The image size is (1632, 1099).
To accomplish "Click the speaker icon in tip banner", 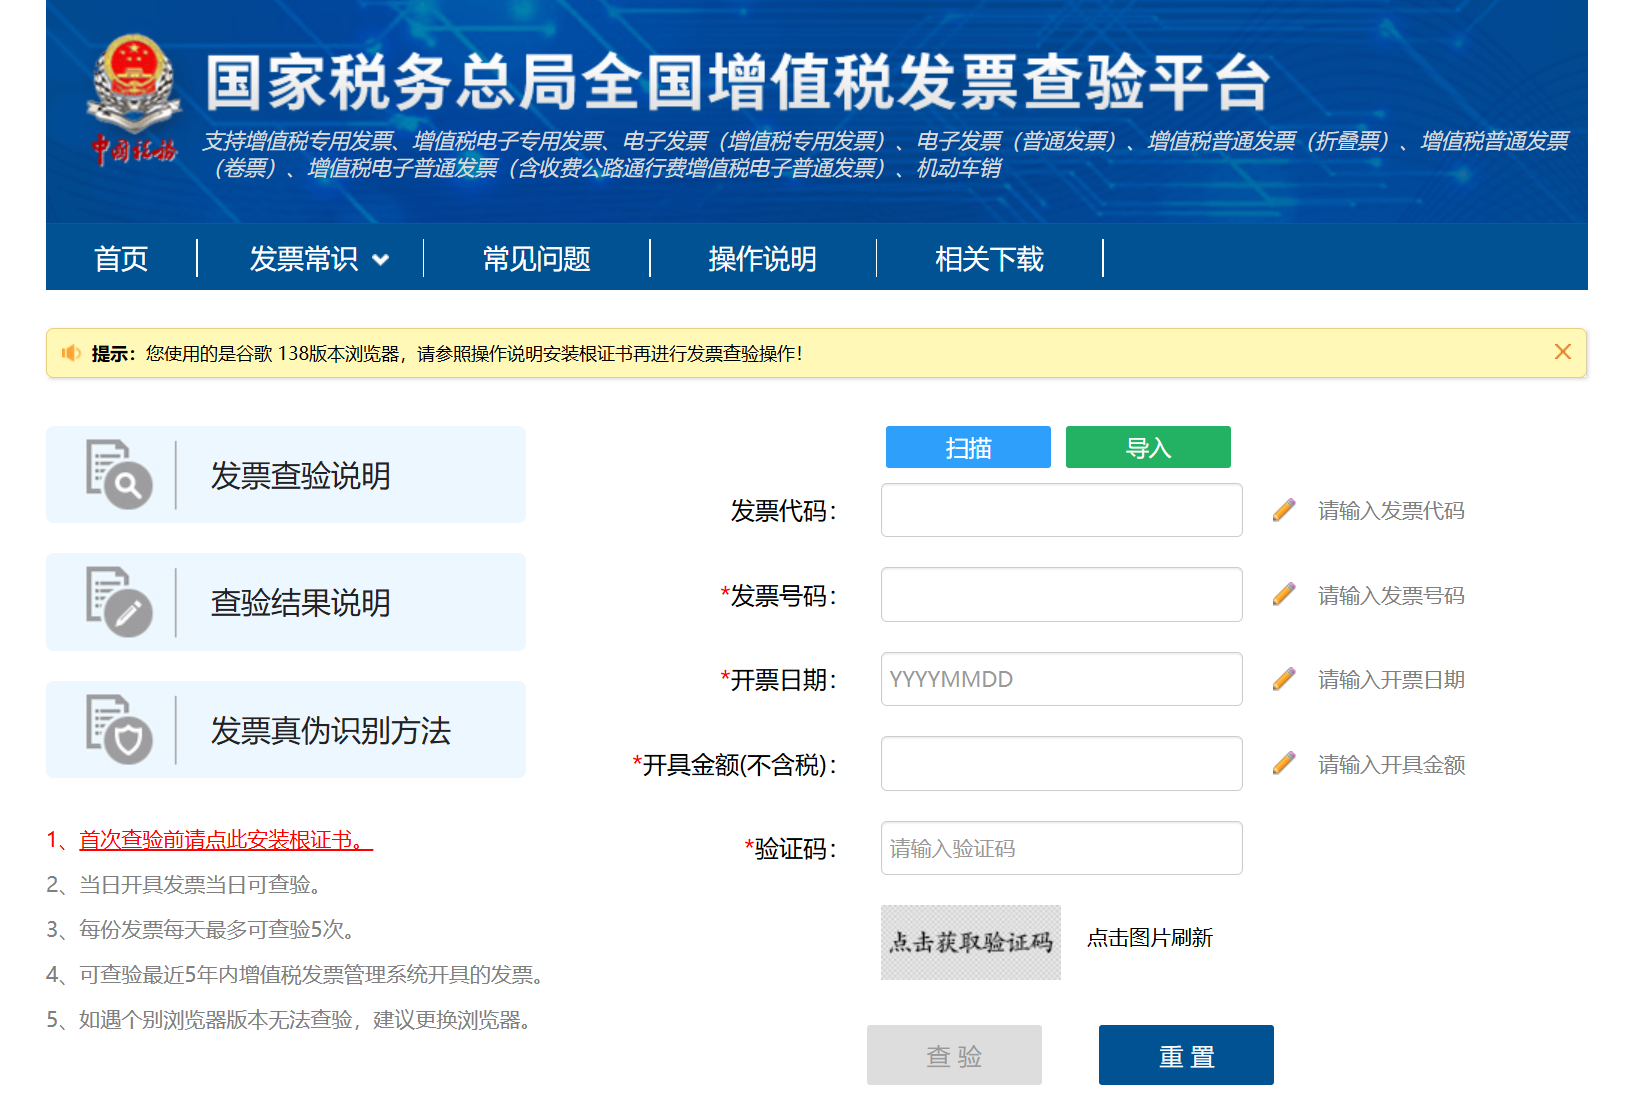I will (71, 353).
